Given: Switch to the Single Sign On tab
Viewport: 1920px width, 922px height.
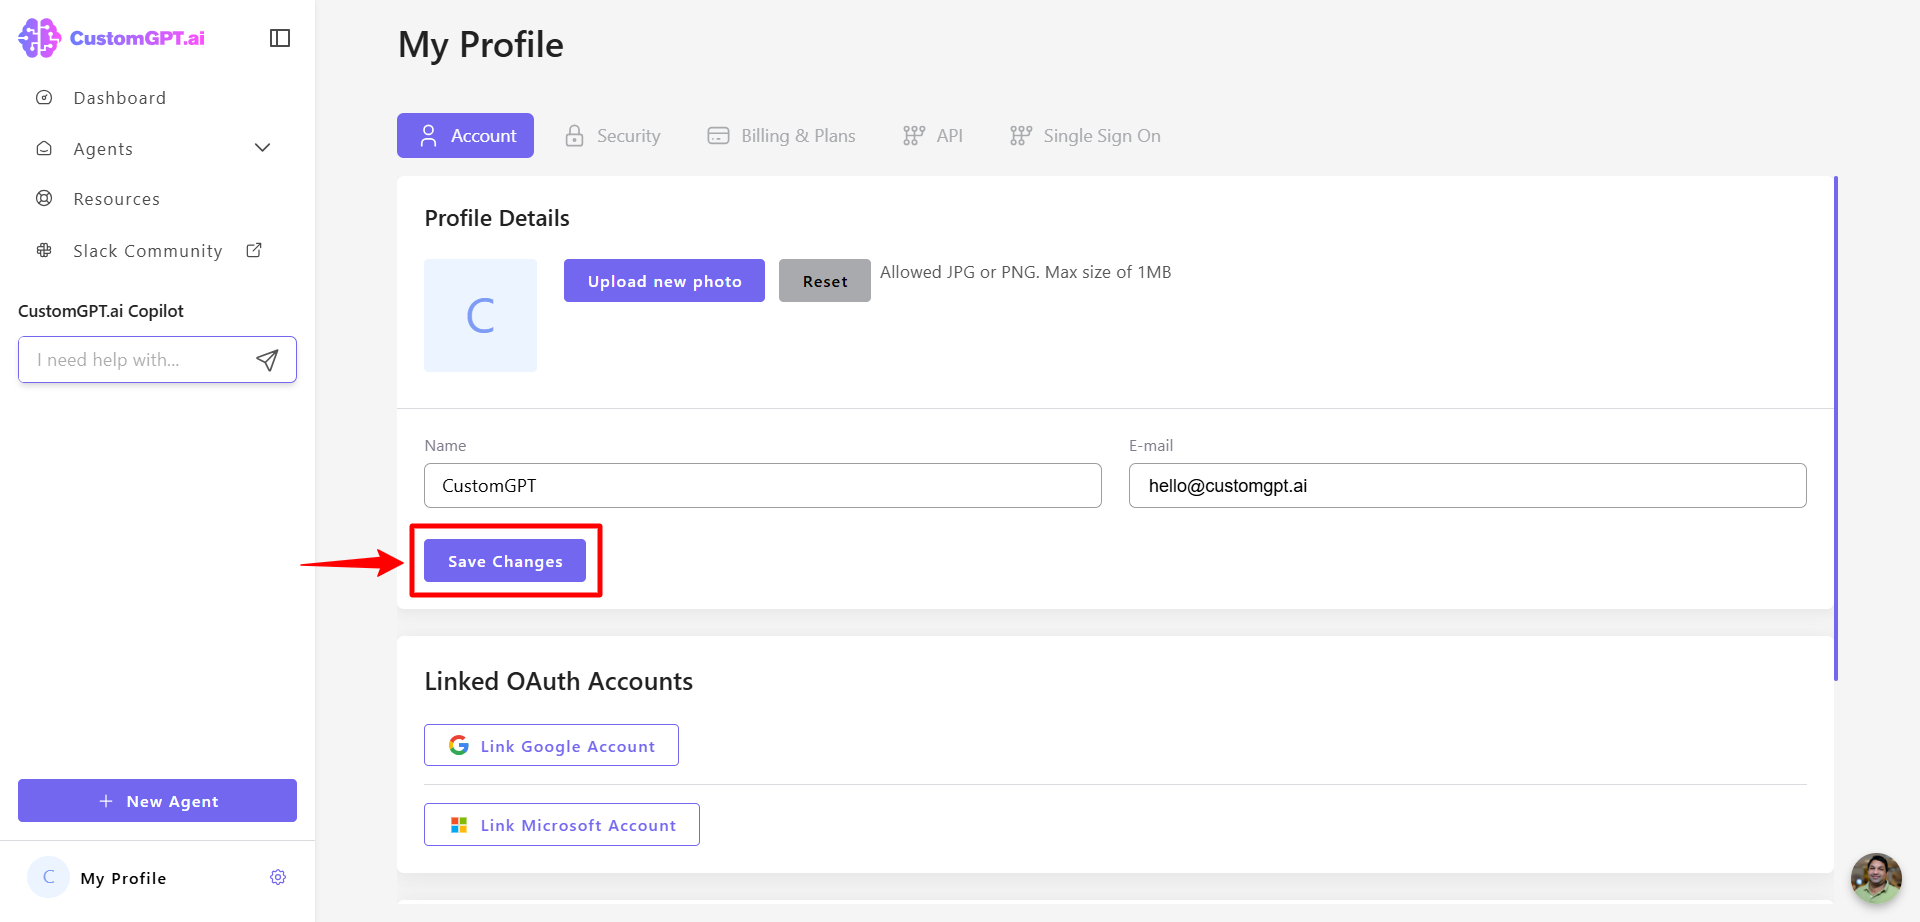Looking at the screenshot, I should click(x=1085, y=136).
